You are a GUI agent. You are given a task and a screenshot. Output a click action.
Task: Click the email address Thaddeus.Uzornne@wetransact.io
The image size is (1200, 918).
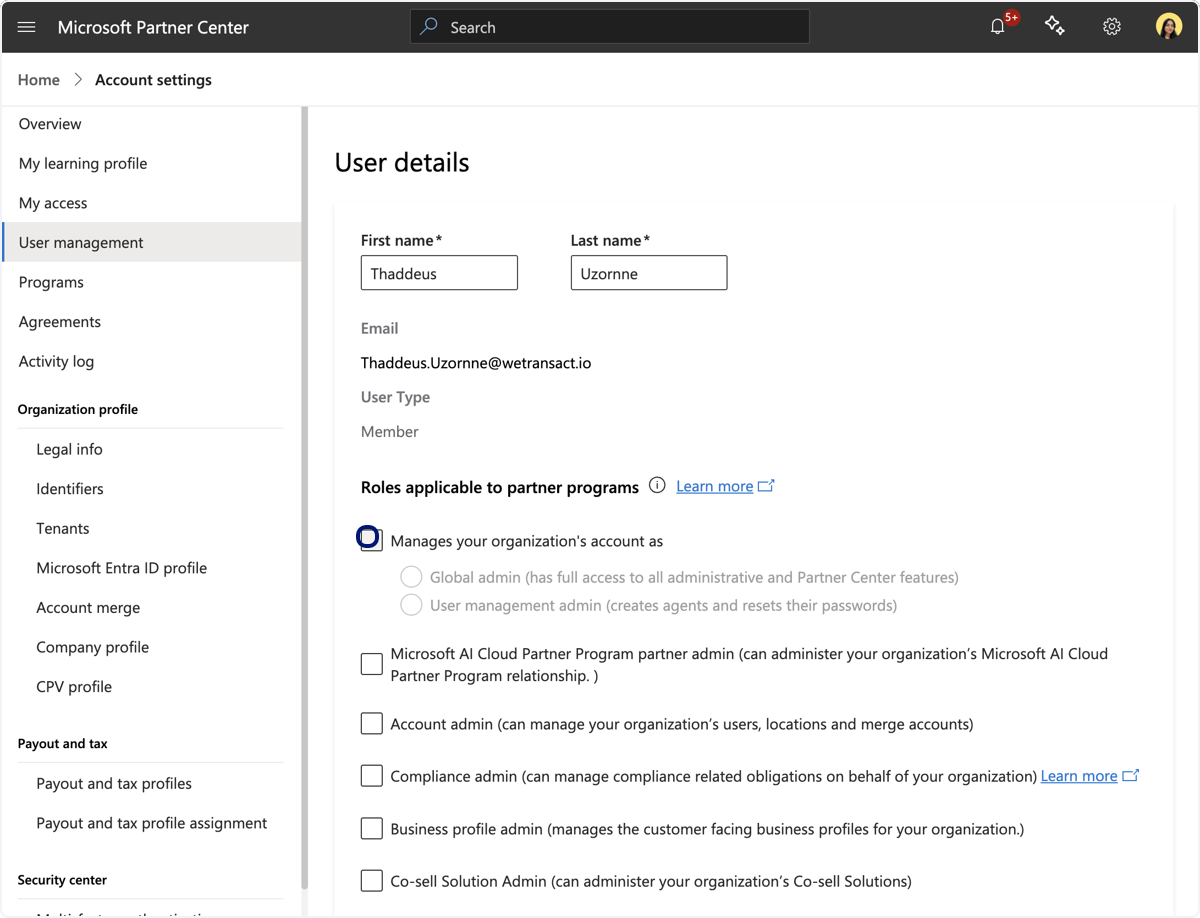click(x=476, y=363)
